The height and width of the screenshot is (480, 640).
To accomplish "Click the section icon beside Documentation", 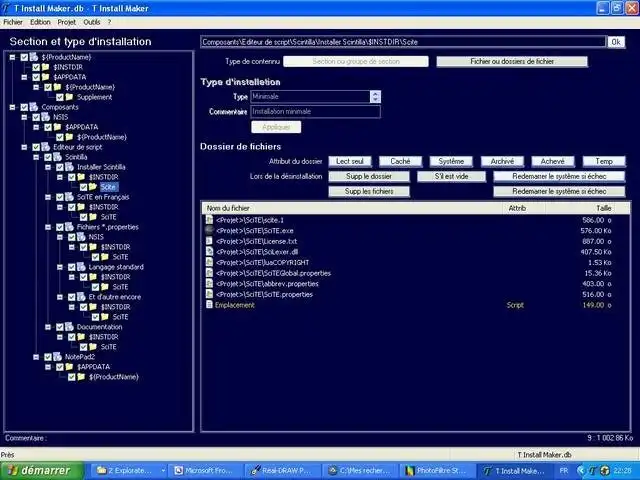I will [69, 327].
